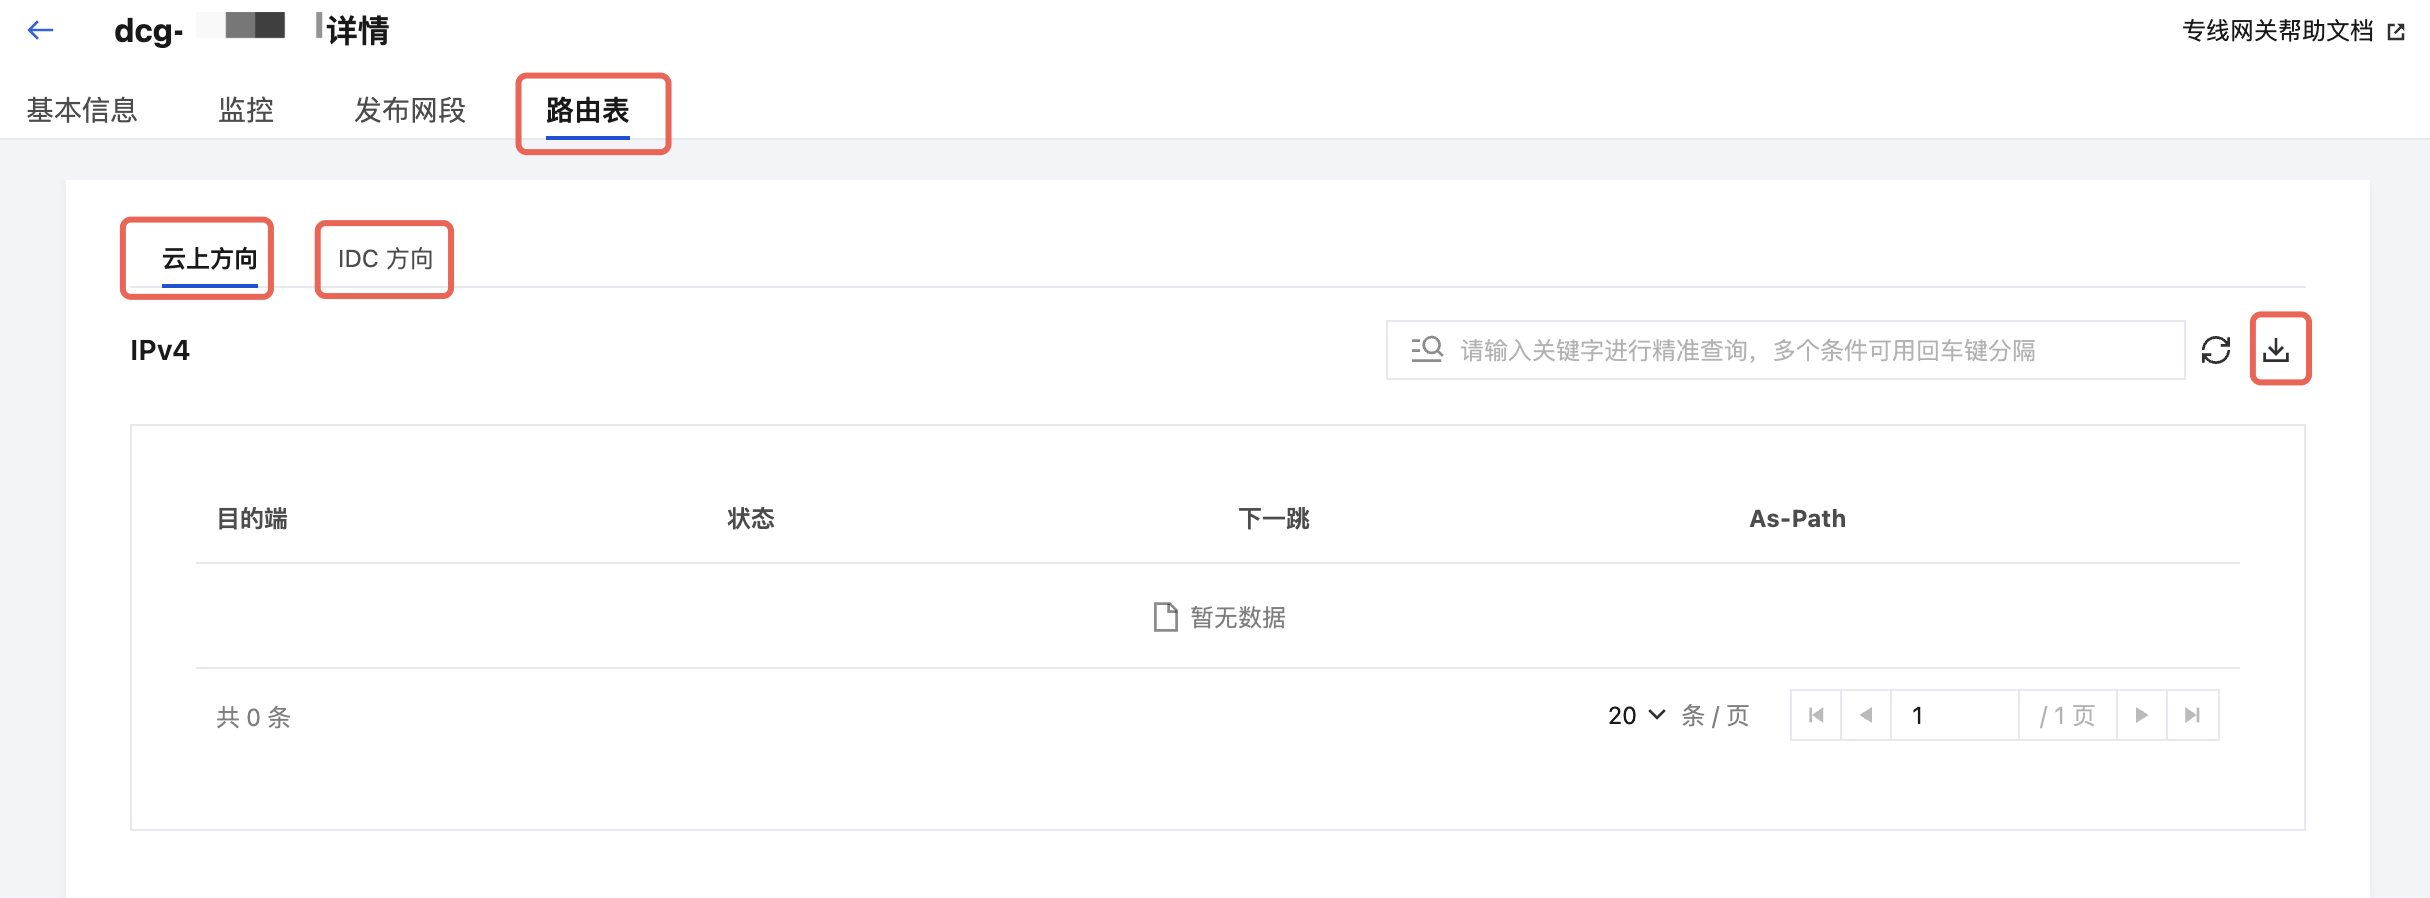The height and width of the screenshot is (898, 2430).
Task: Open the 监控 tab
Action: coord(246,110)
